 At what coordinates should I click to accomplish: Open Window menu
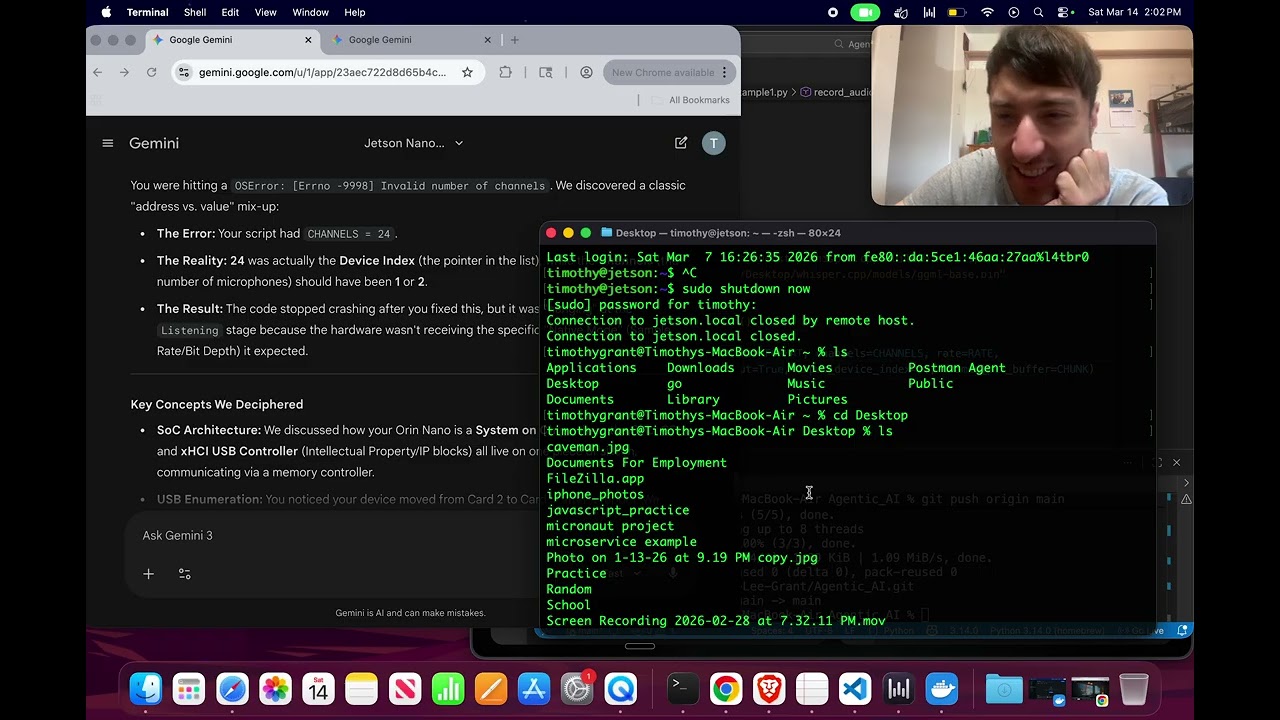[x=310, y=12]
